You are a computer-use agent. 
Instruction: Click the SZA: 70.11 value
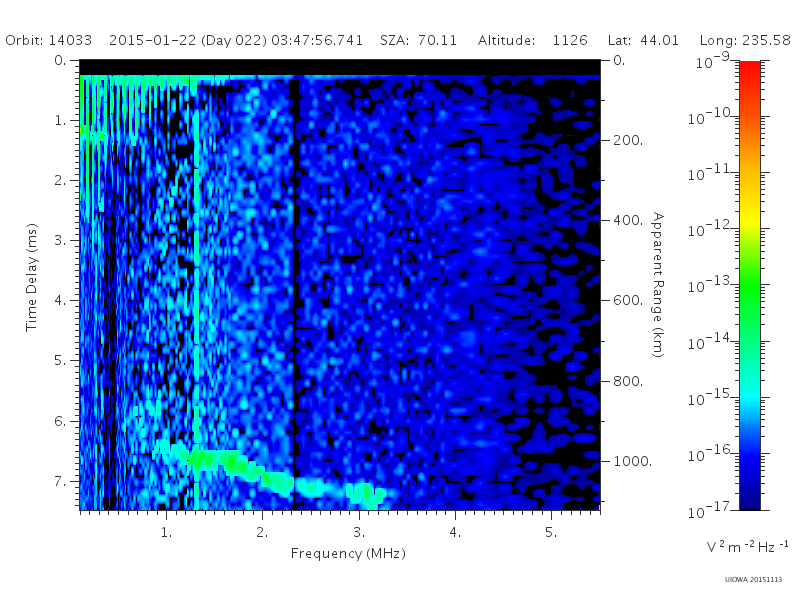click(x=418, y=40)
